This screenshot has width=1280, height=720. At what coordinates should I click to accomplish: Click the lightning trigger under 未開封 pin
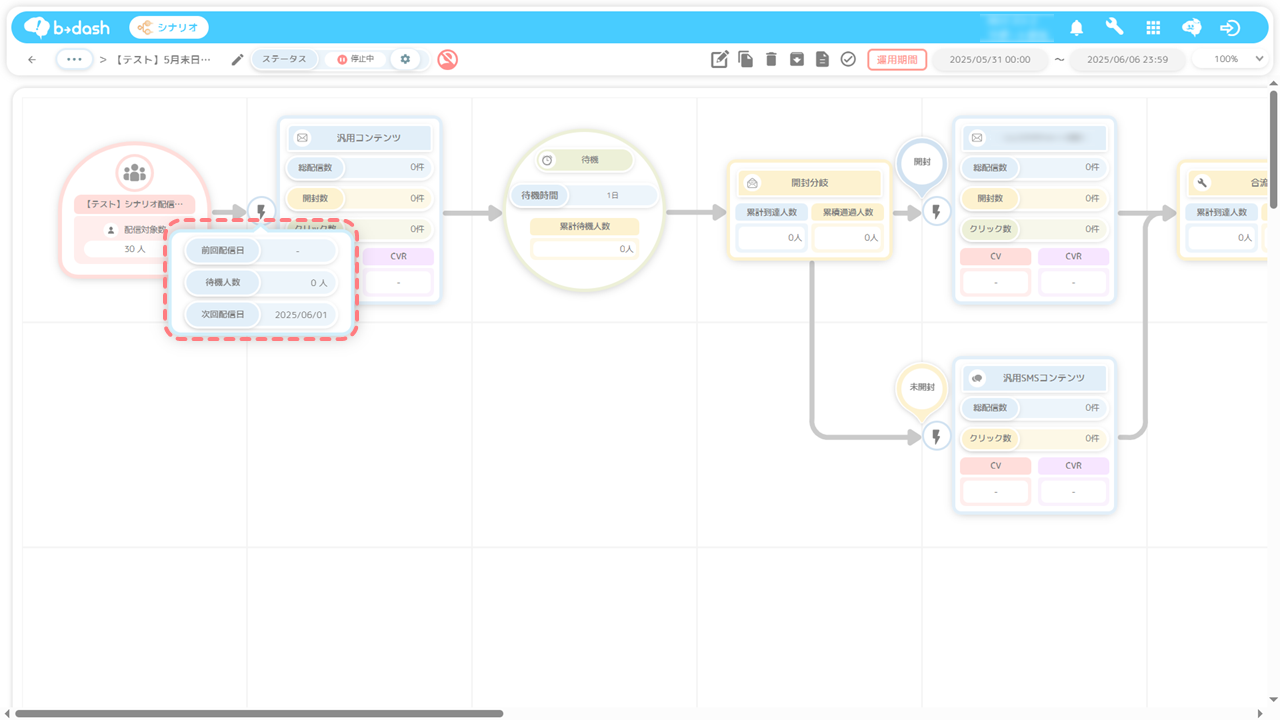(x=936, y=437)
